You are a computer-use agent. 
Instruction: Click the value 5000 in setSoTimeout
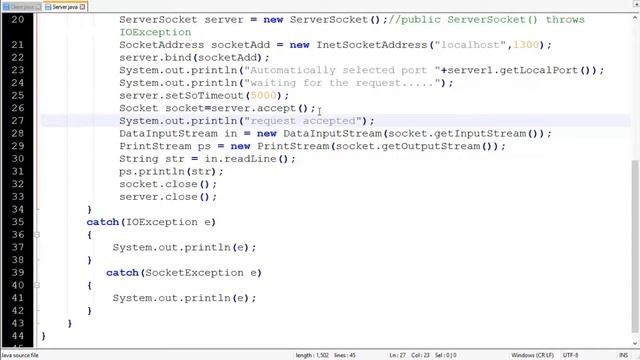coord(263,96)
